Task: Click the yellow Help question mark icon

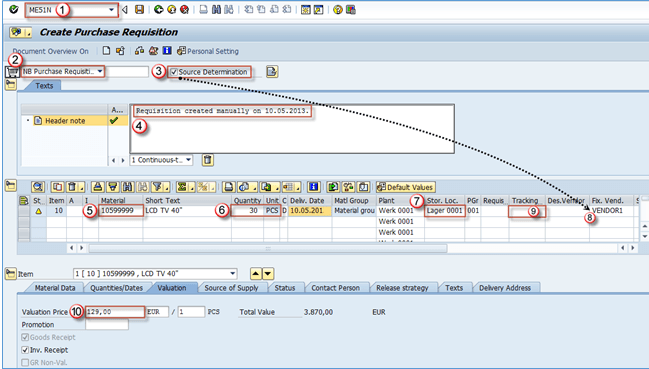Action: click(x=338, y=9)
